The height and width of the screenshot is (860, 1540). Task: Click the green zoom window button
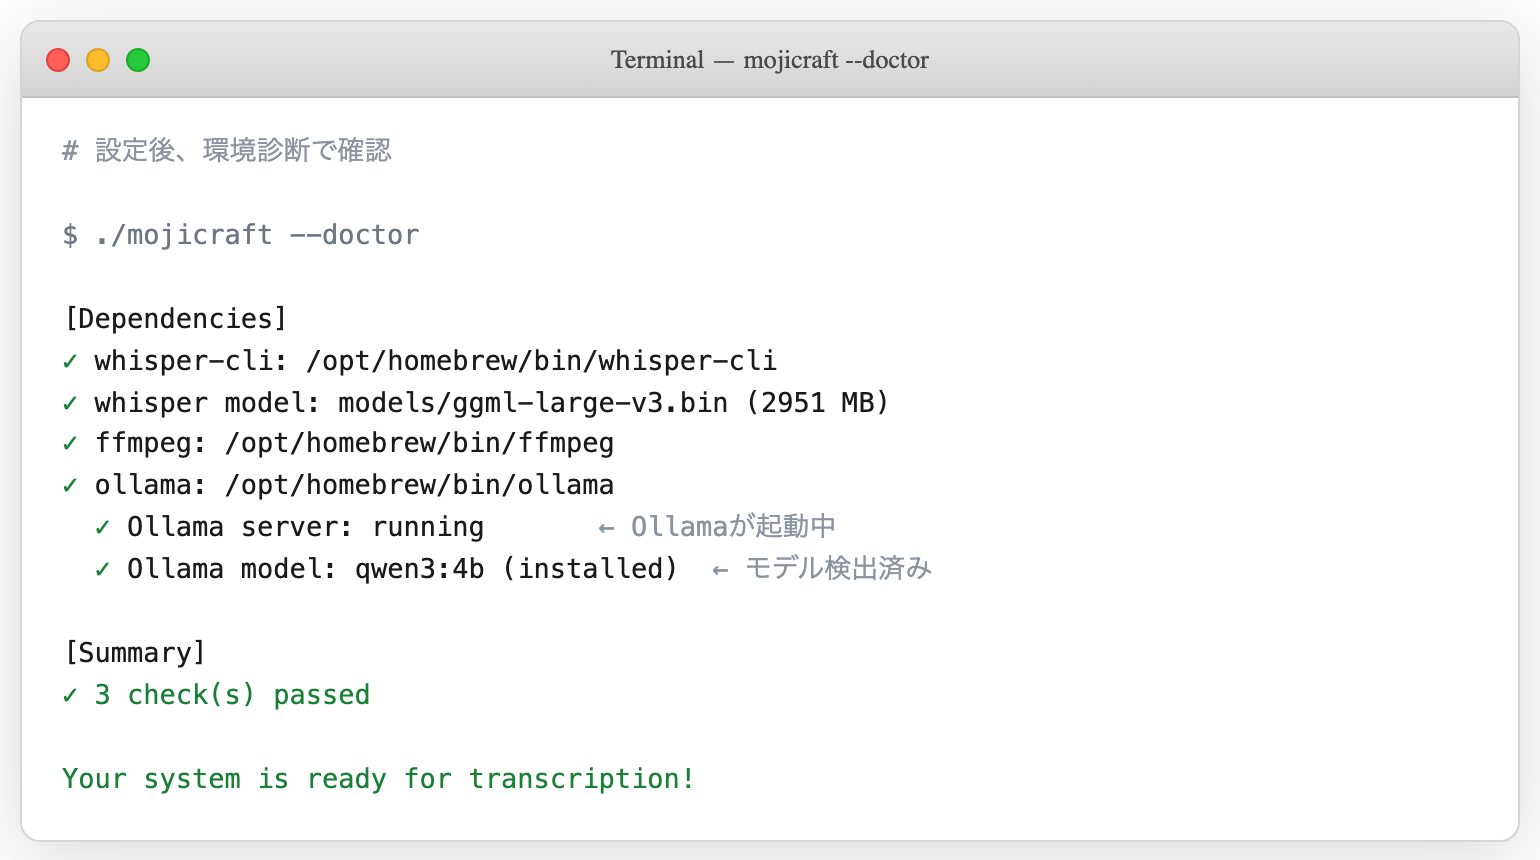[x=138, y=60]
